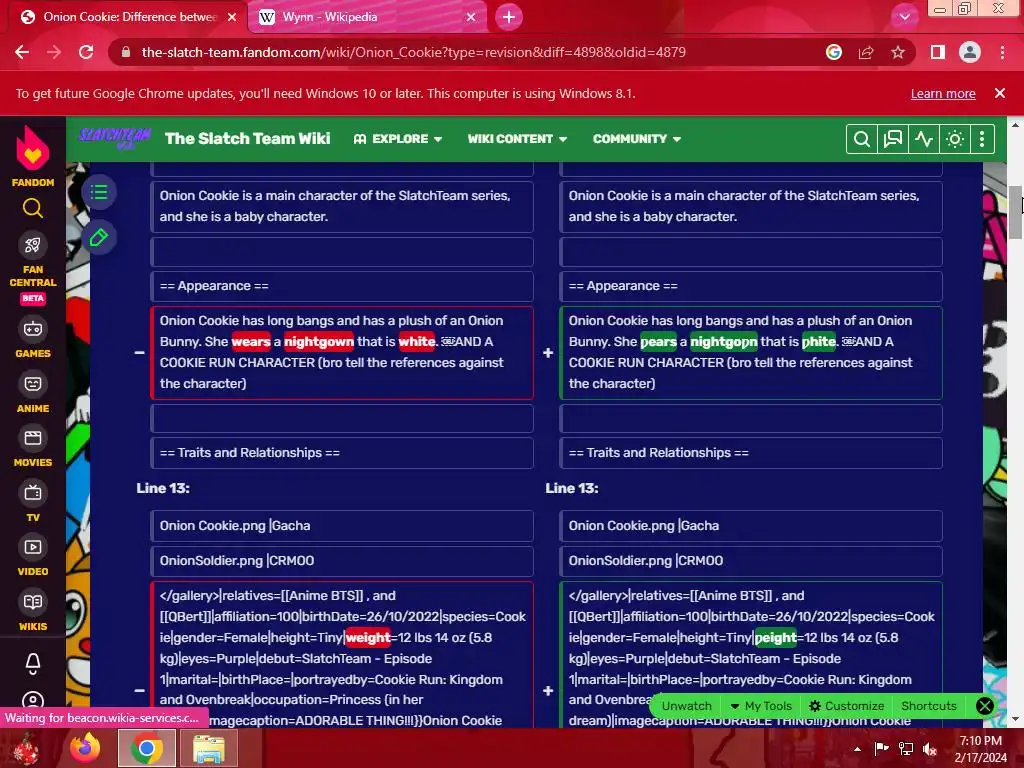Click right 'OnionSoldier.png |CRMOO' line
This screenshot has height=768, width=1024.
pos(750,560)
